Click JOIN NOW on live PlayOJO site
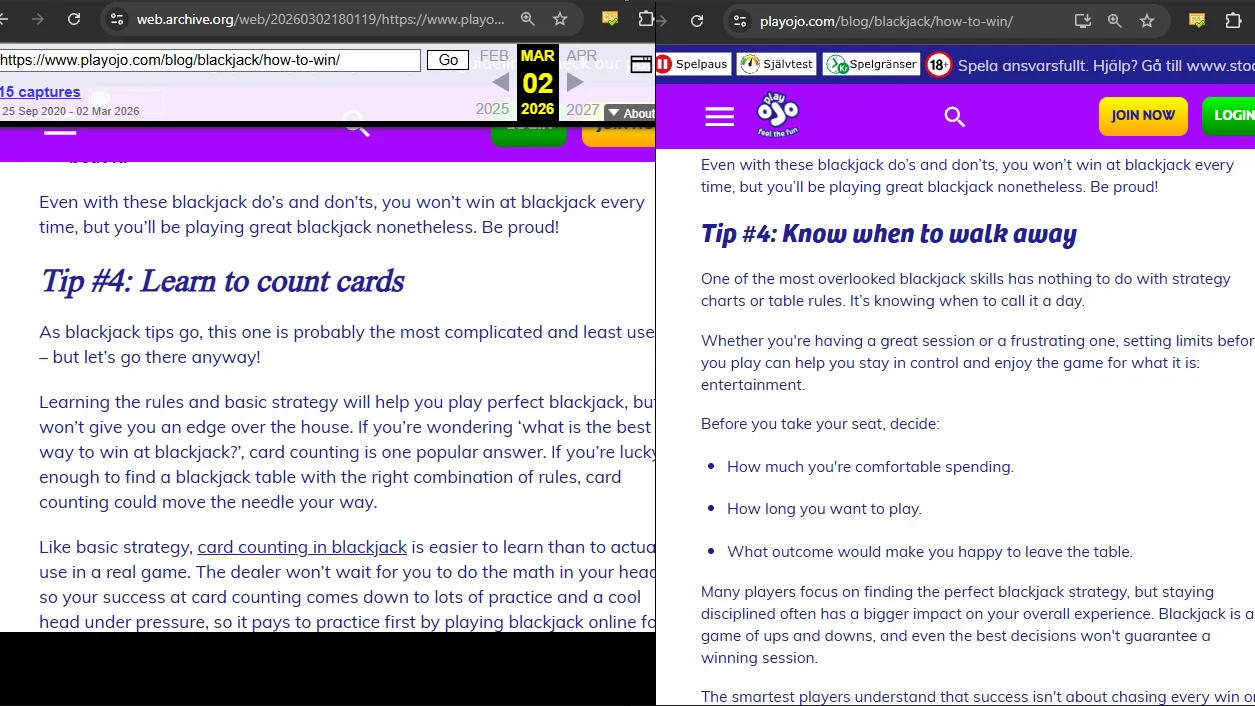1255x706 pixels. pos(1143,116)
